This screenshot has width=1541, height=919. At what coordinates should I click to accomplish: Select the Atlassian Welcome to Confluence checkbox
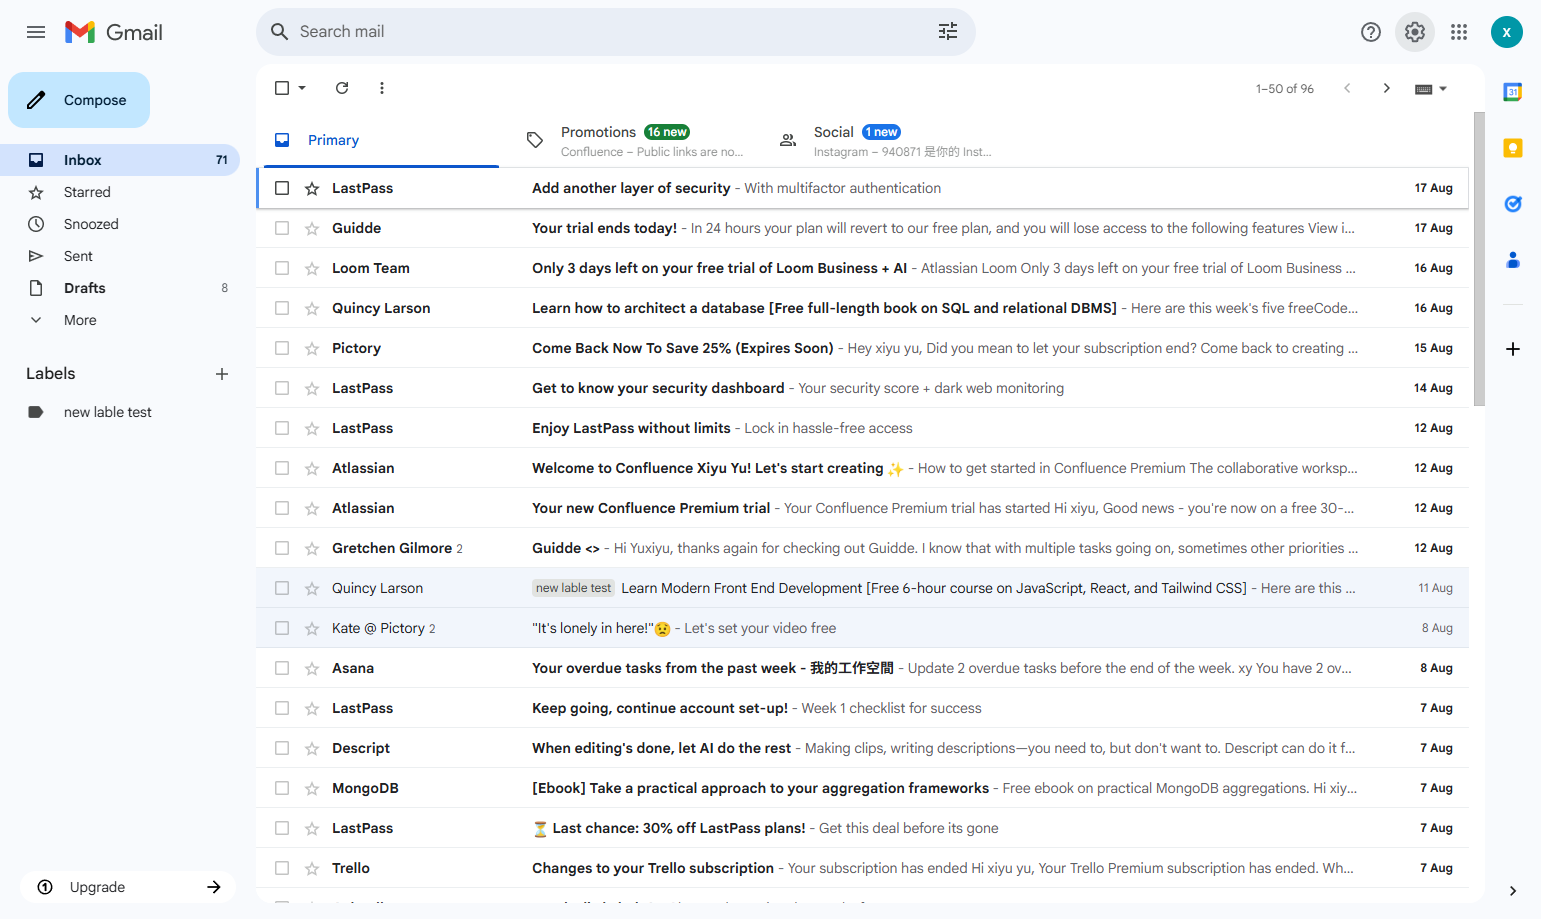(x=282, y=468)
